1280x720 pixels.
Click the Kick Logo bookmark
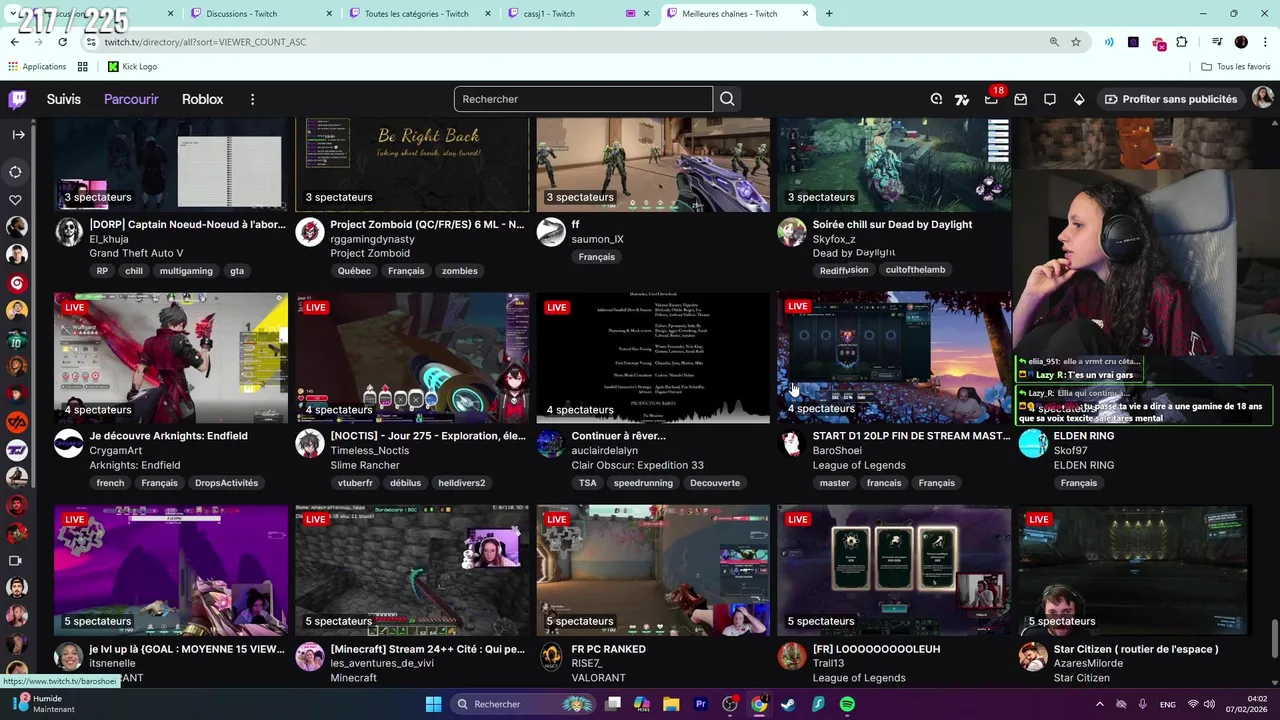pos(132,66)
